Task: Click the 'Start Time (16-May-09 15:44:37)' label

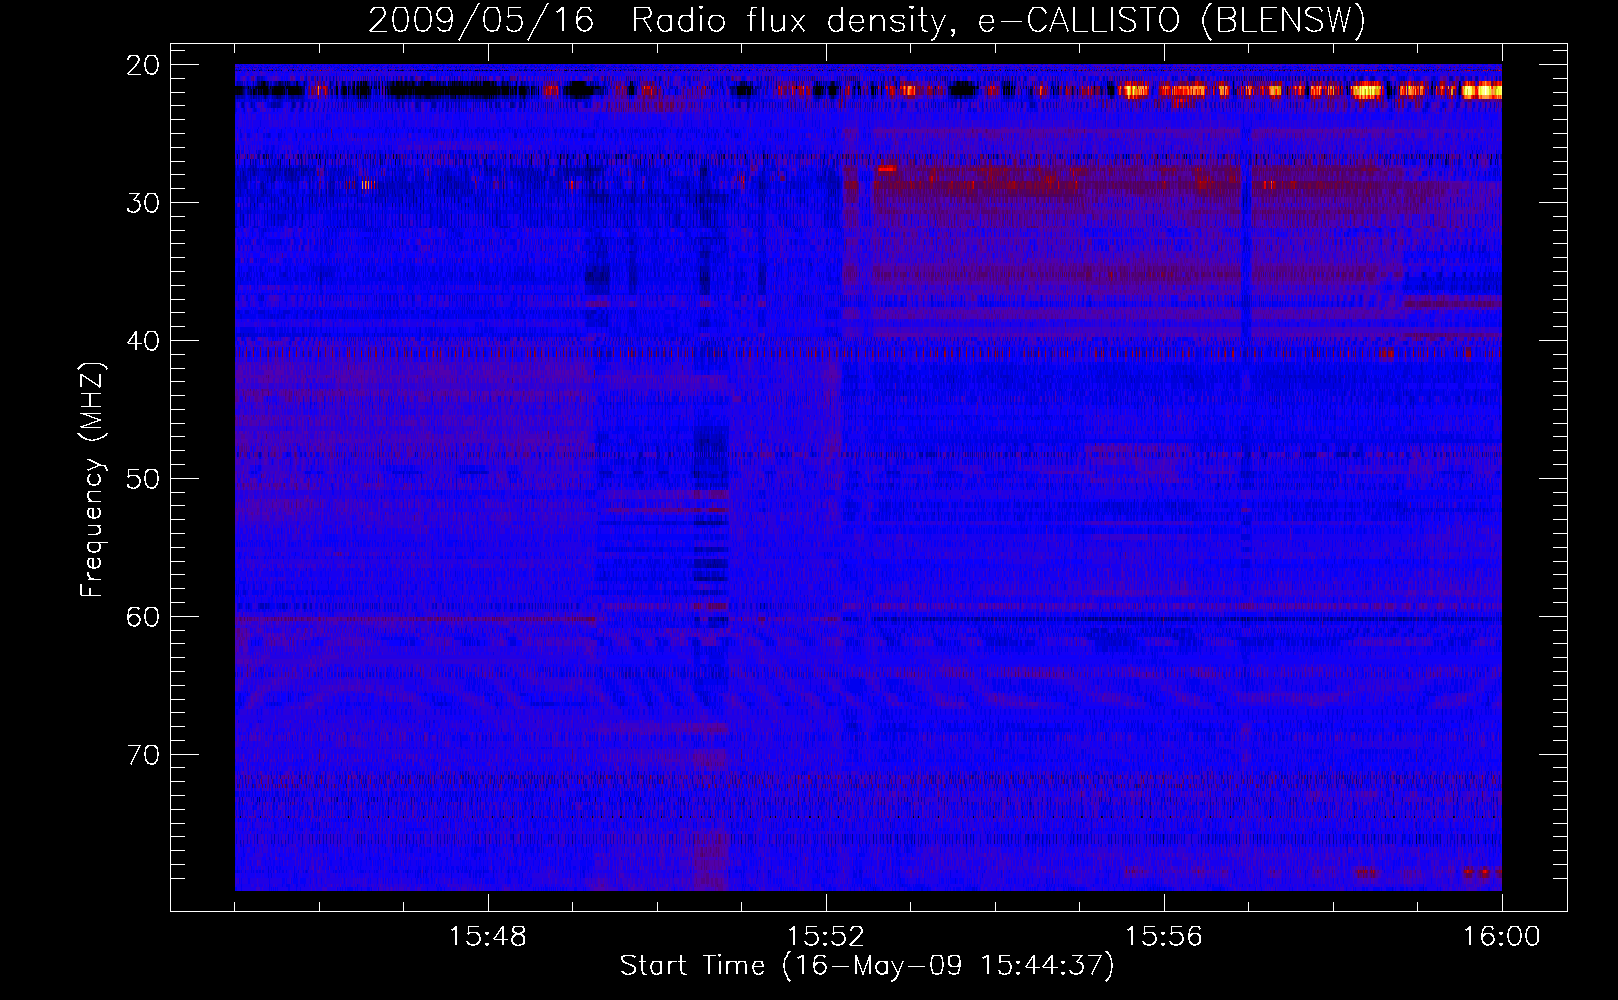Action: 867,966
